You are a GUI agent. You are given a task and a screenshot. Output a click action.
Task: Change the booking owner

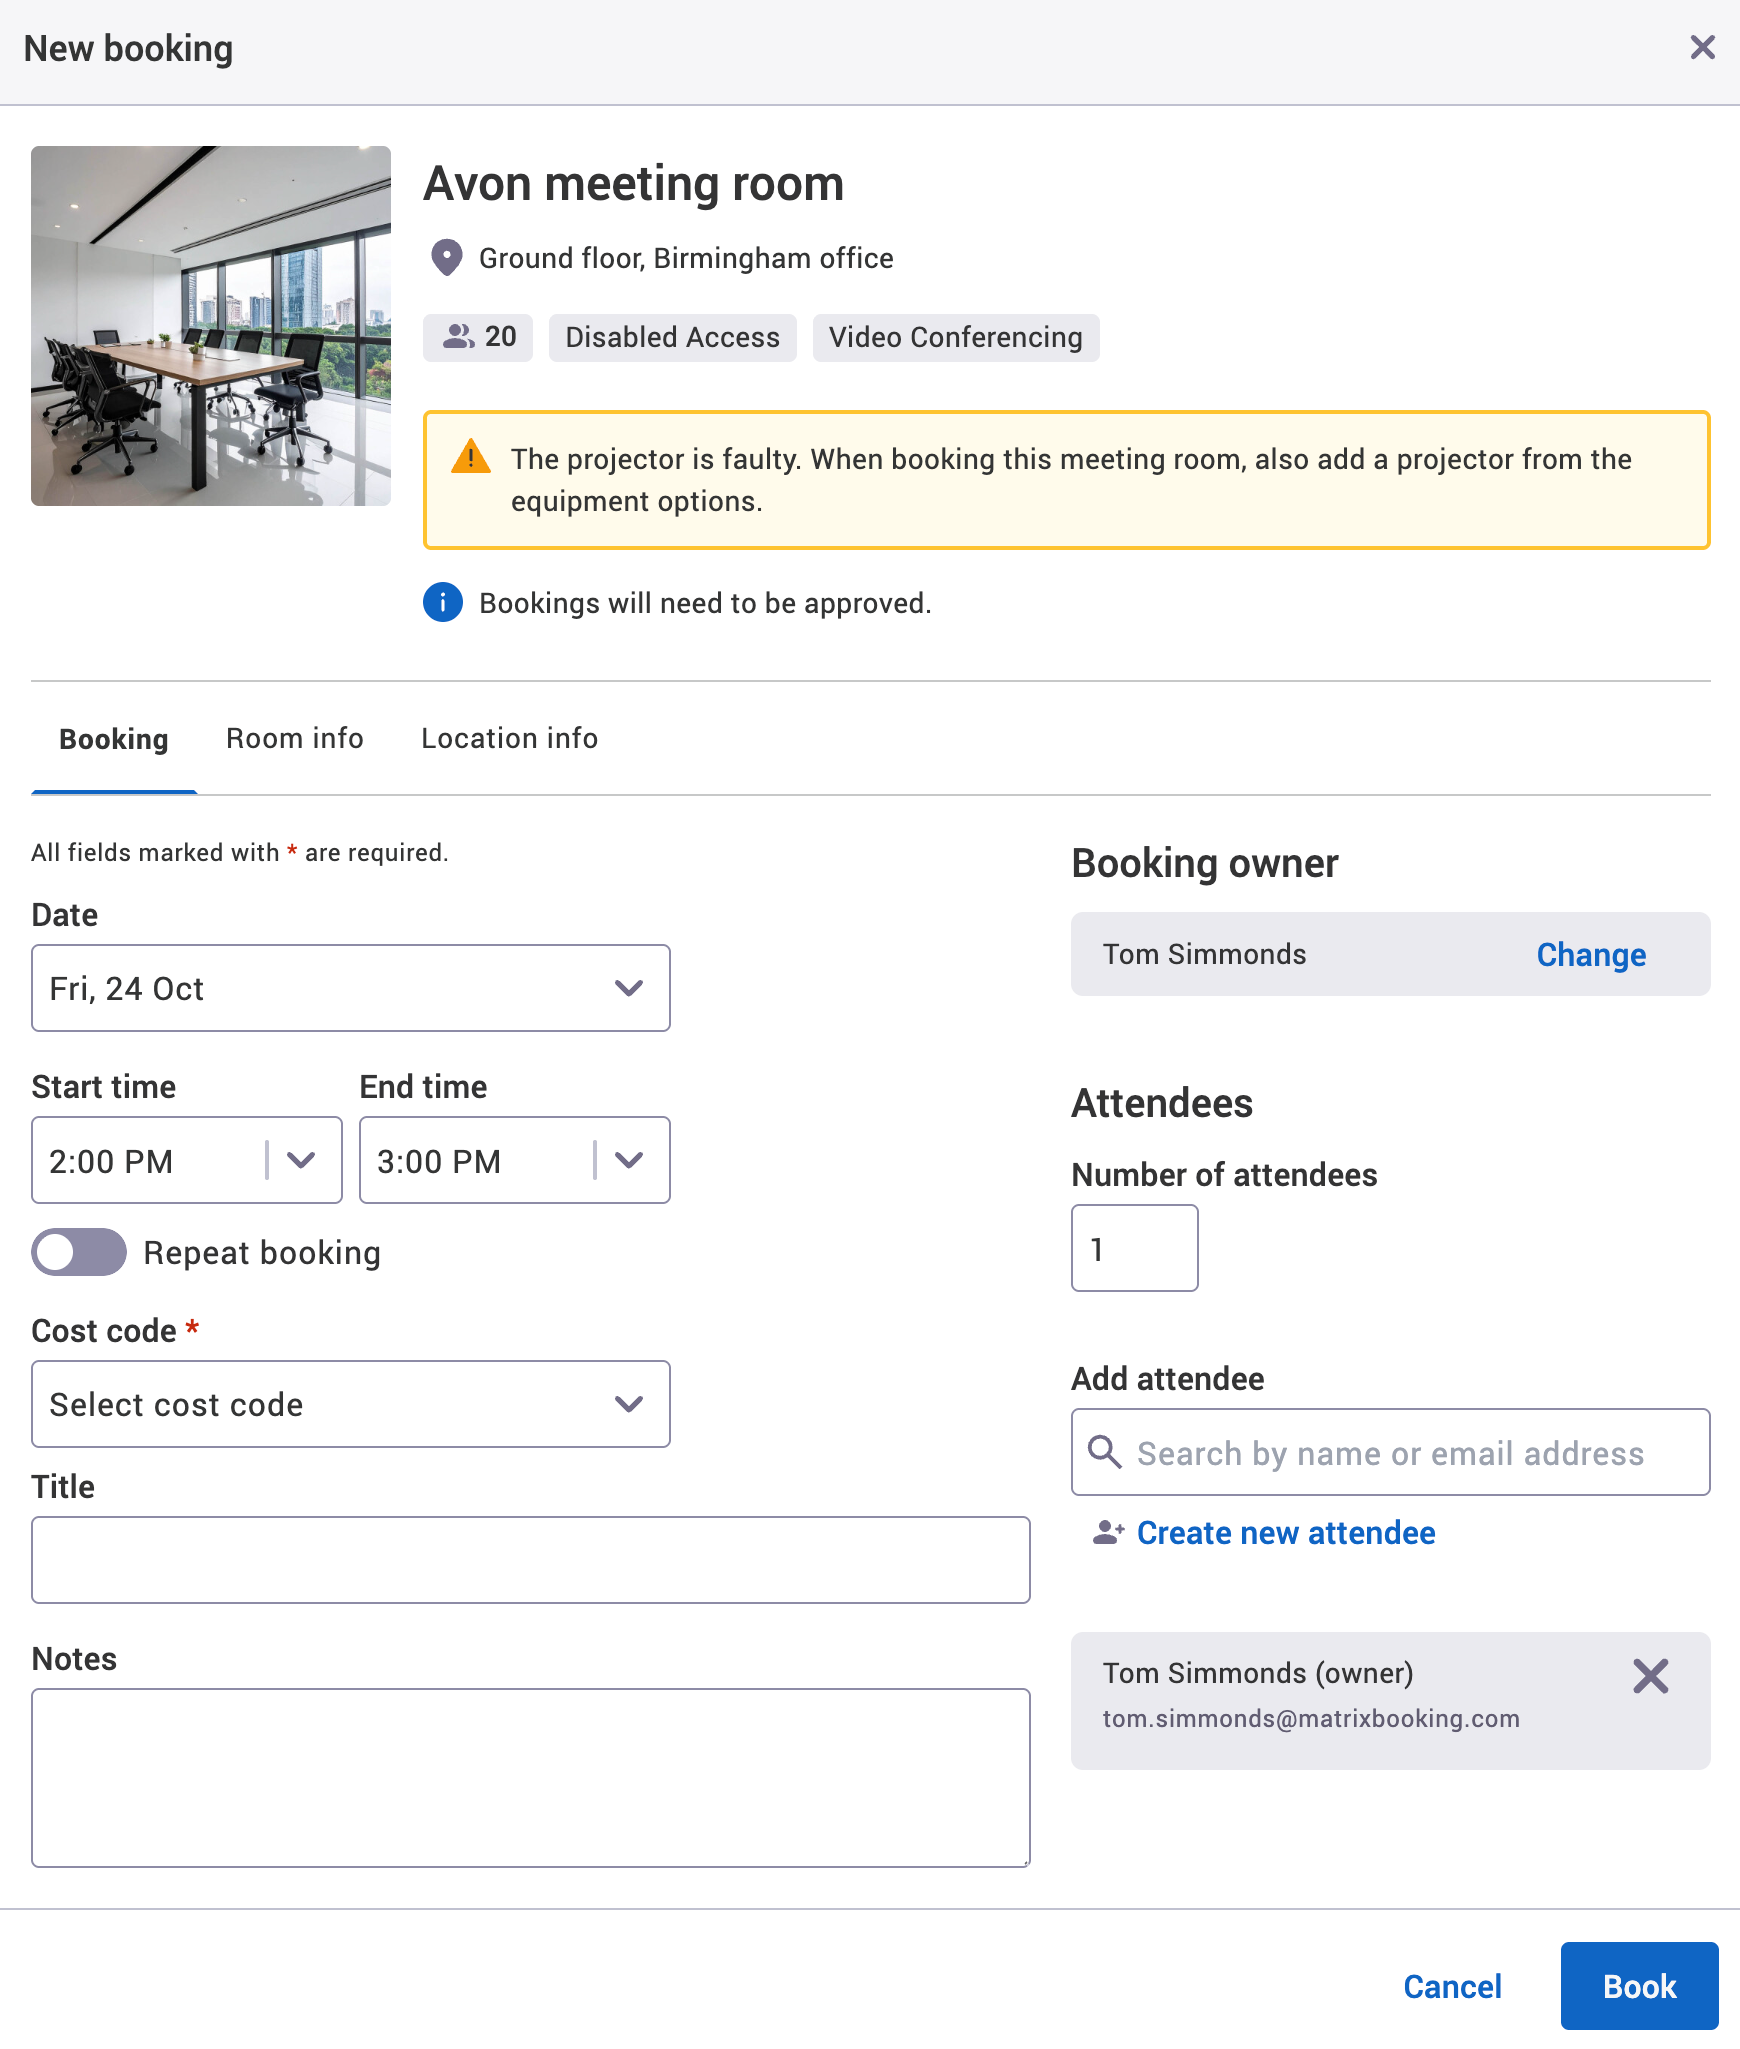1591,954
